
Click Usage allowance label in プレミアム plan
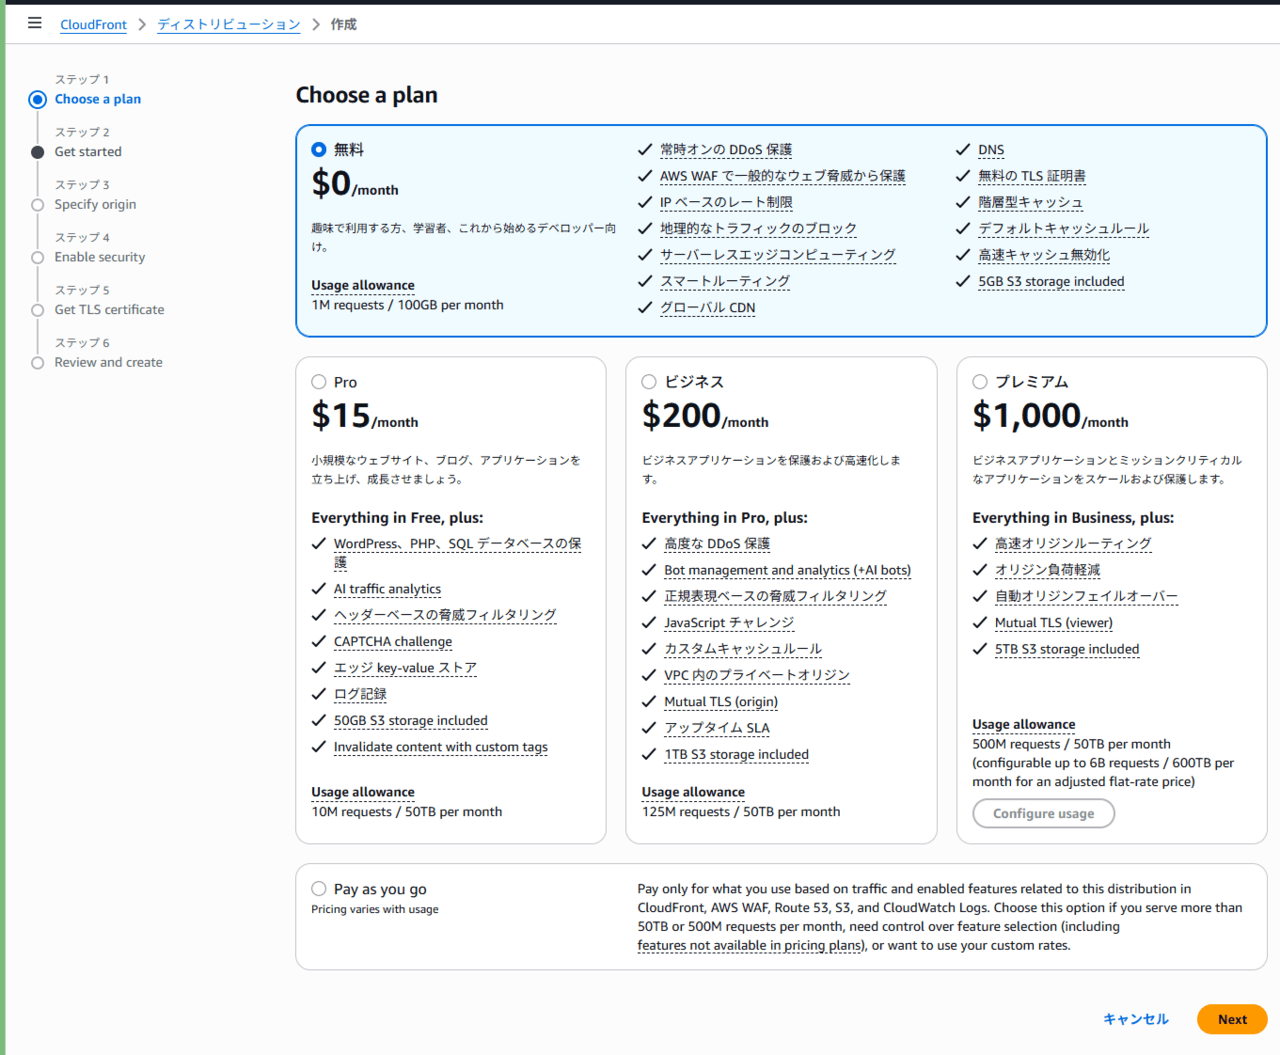click(x=1024, y=725)
